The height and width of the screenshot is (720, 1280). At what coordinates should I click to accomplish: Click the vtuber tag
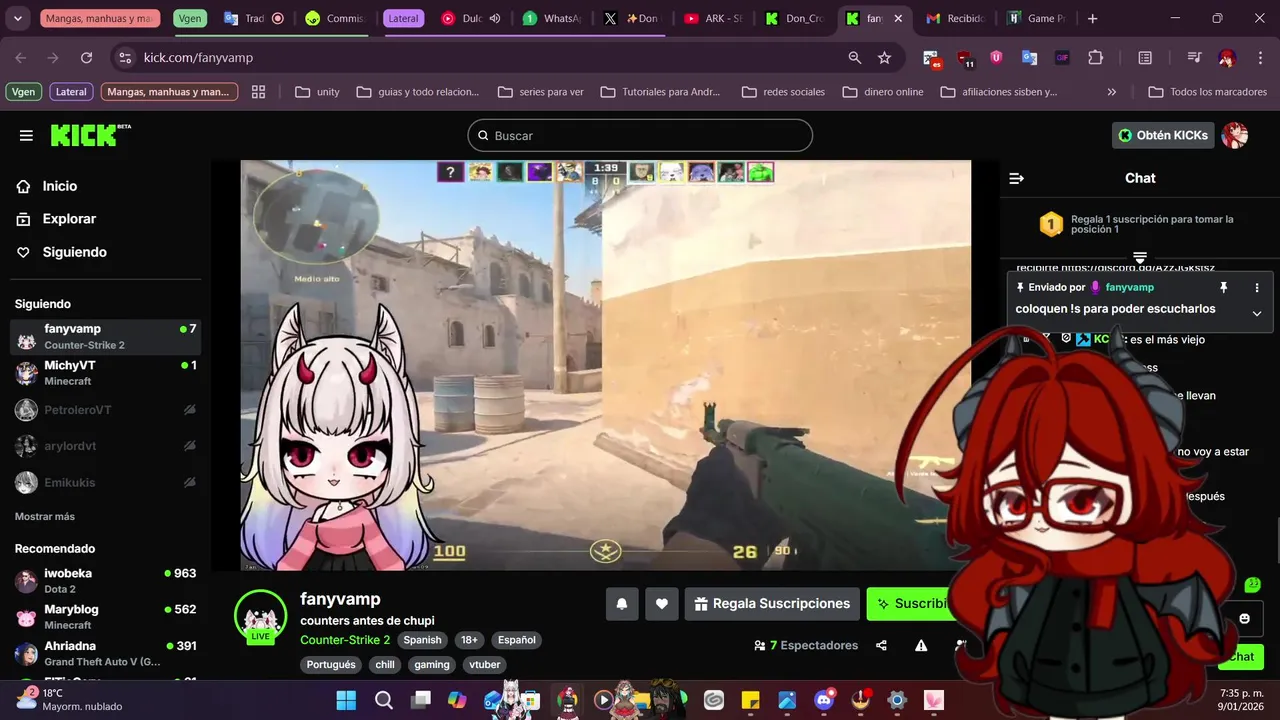click(x=485, y=664)
